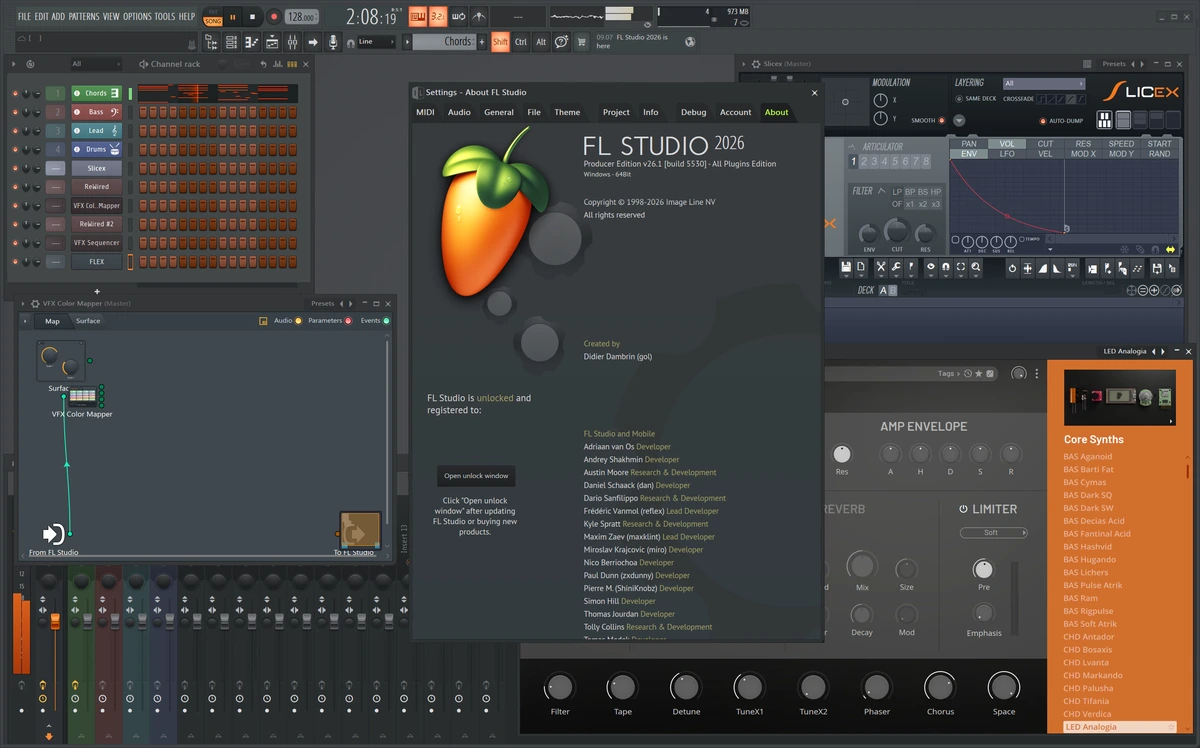
Task: Switch to the Theme settings tab
Action: 567,112
